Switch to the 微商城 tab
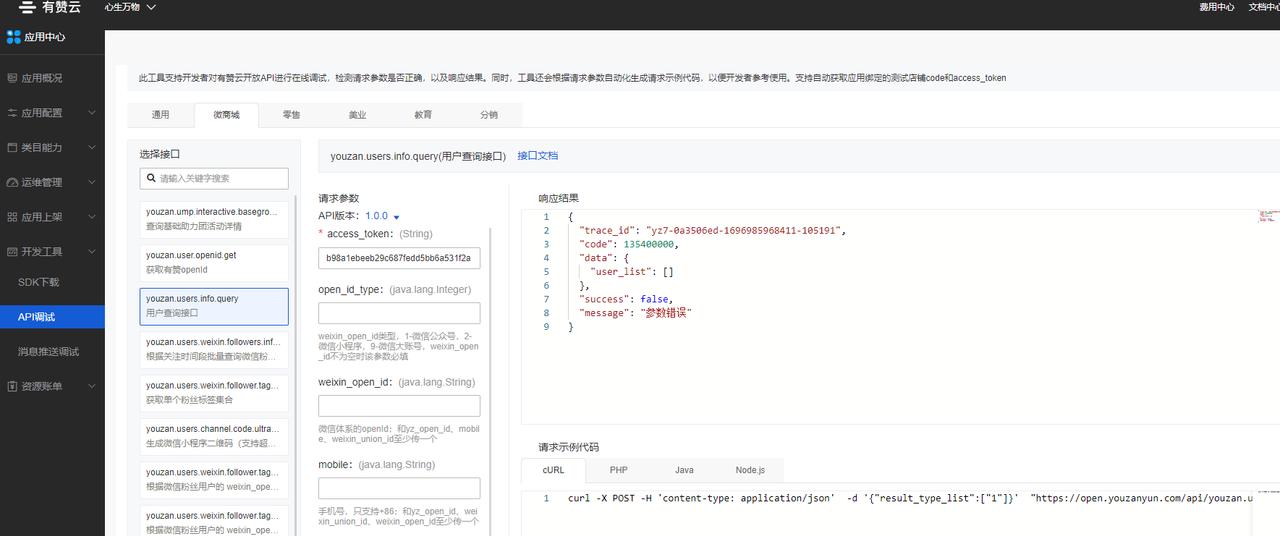 coord(226,115)
